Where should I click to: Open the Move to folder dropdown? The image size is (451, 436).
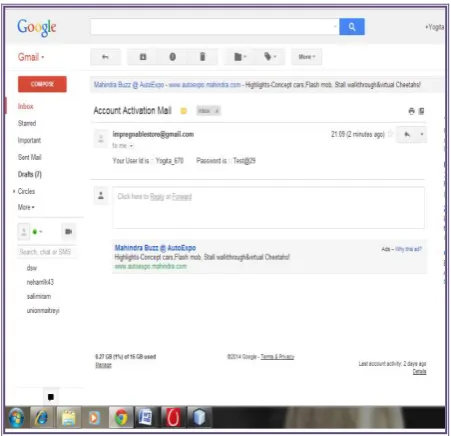click(240, 57)
